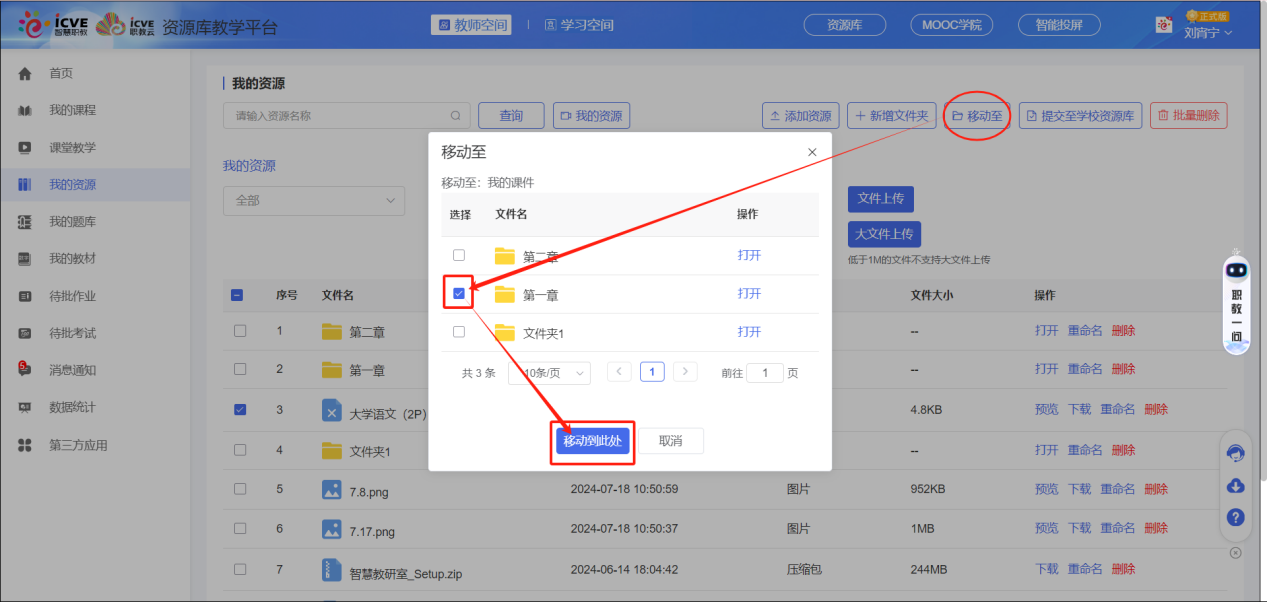This screenshot has width=1267, height=602.
Task: Expand the 刘育宁 user account menu
Action: point(1208,32)
